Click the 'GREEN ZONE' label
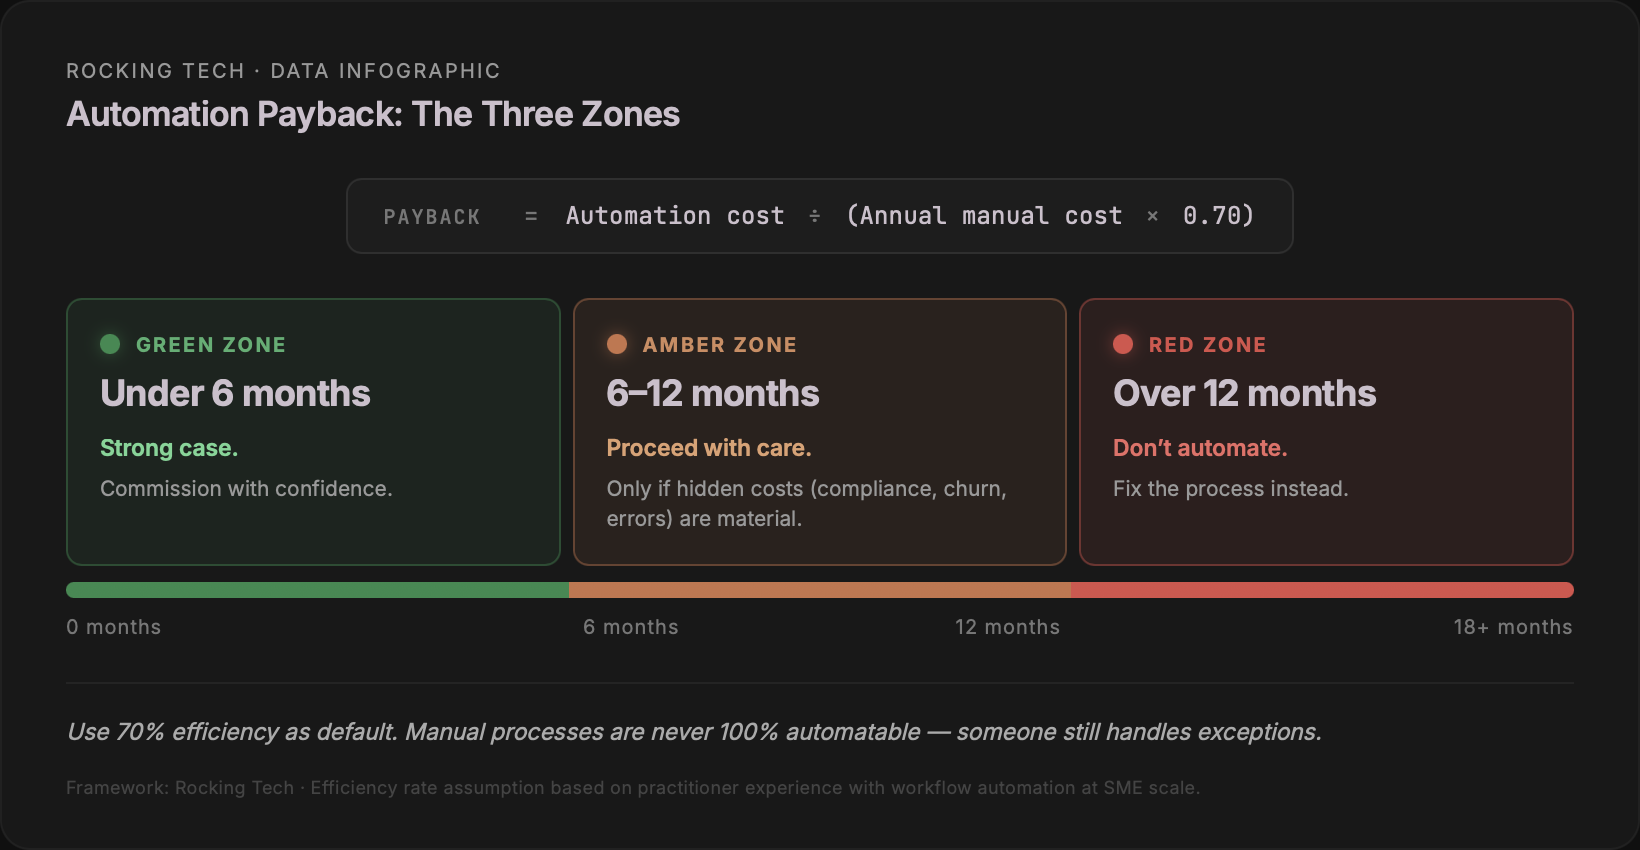Viewport: 1640px width, 850px height. (x=211, y=345)
